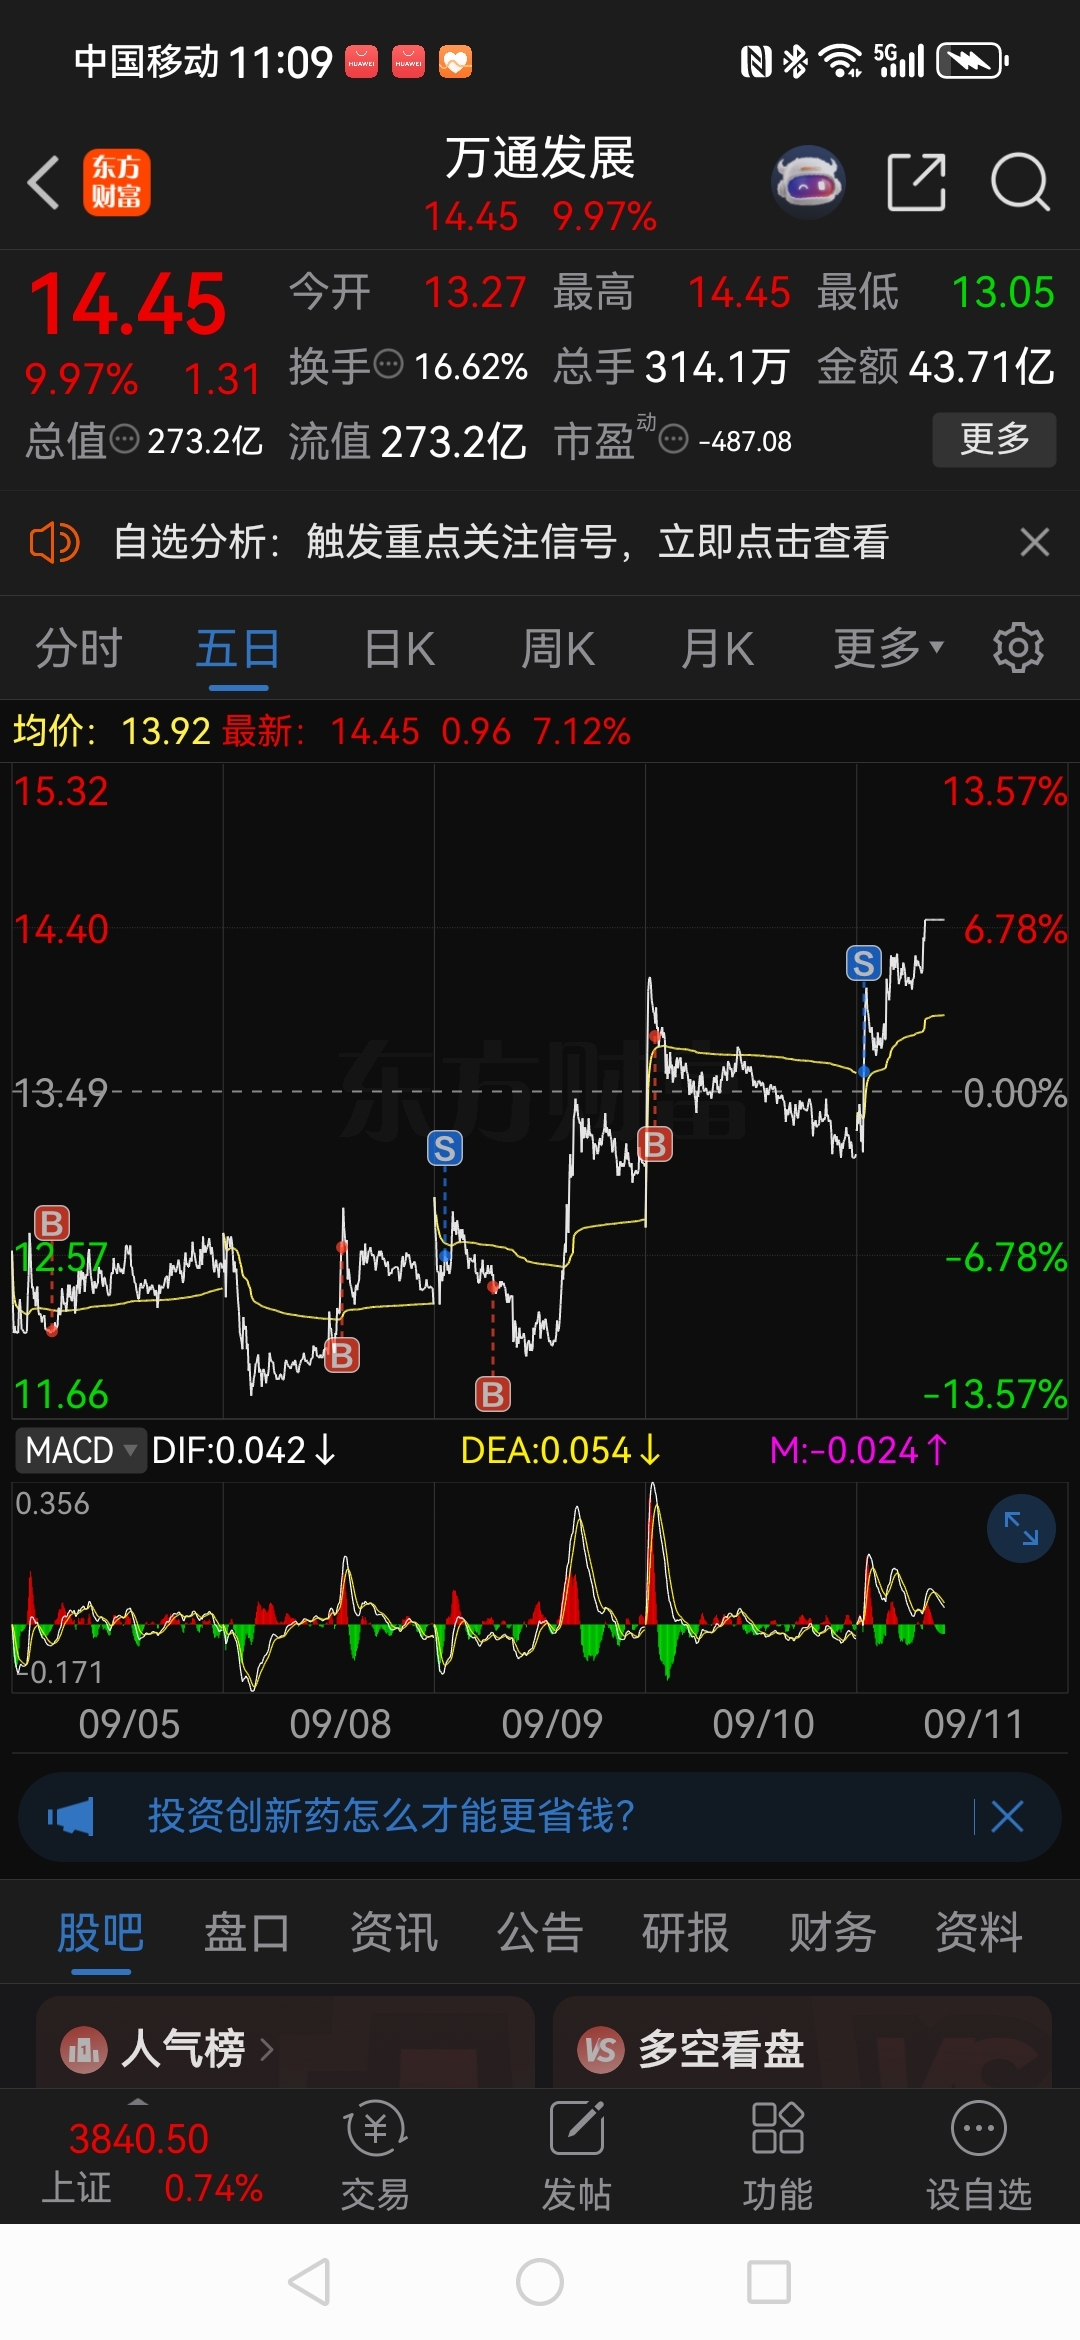Open chart settings gear
Image resolution: width=1080 pixels, height=2340 pixels.
[x=1018, y=647]
